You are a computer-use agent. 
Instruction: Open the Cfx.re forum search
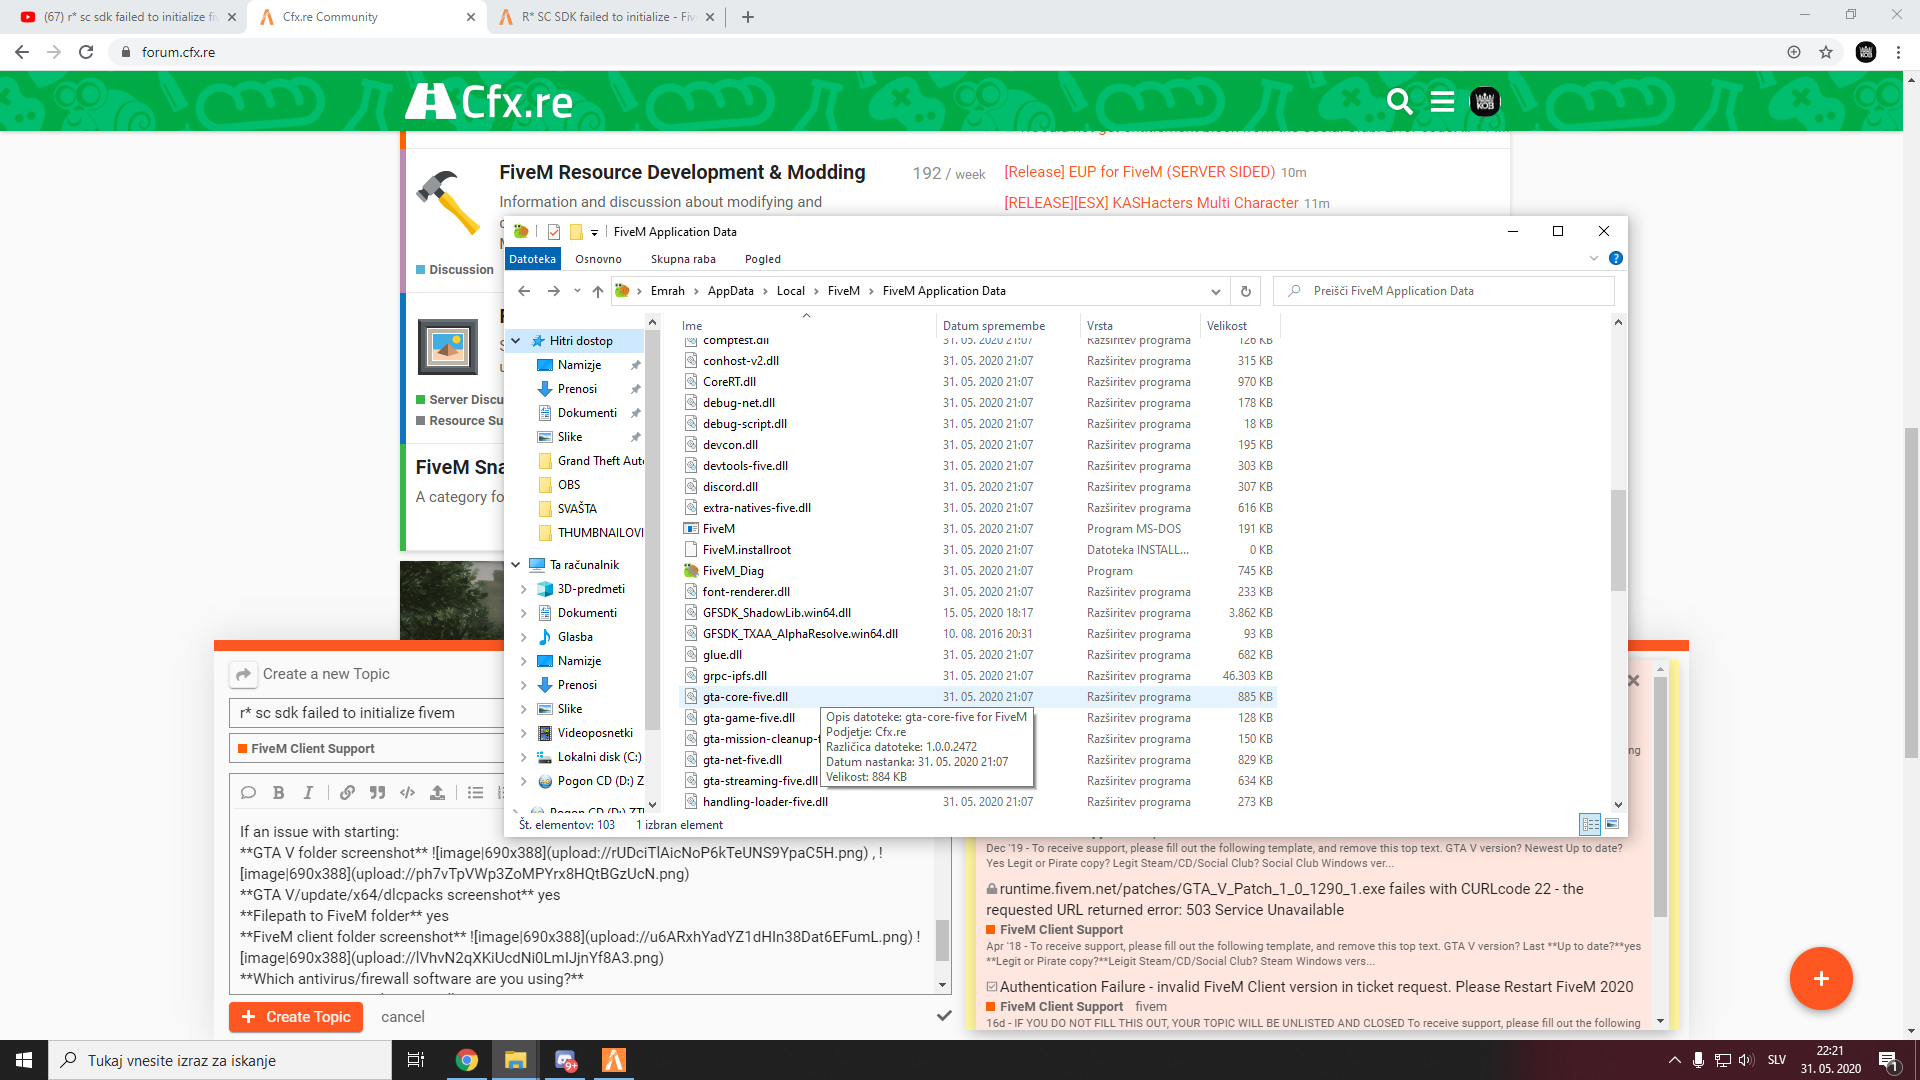coord(1398,101)
